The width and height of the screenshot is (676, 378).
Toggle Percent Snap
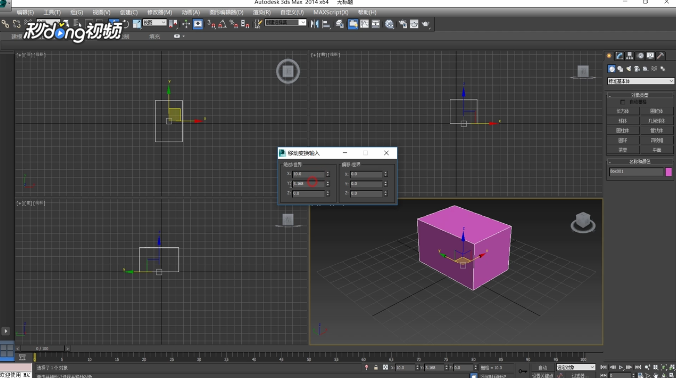[234, 24]
